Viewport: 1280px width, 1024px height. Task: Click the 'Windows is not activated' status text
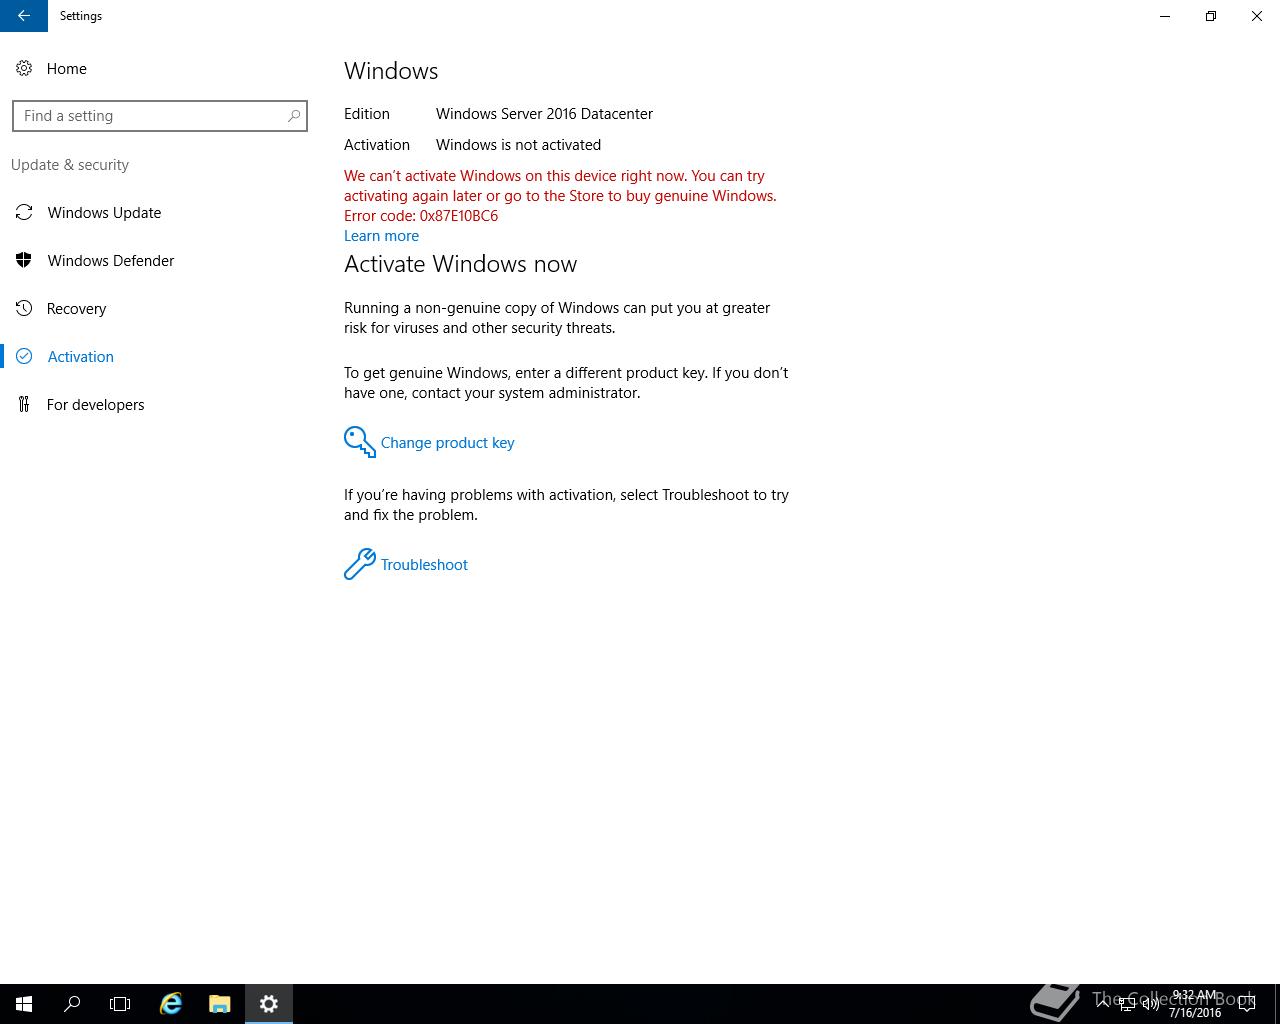tap(518, 145)
